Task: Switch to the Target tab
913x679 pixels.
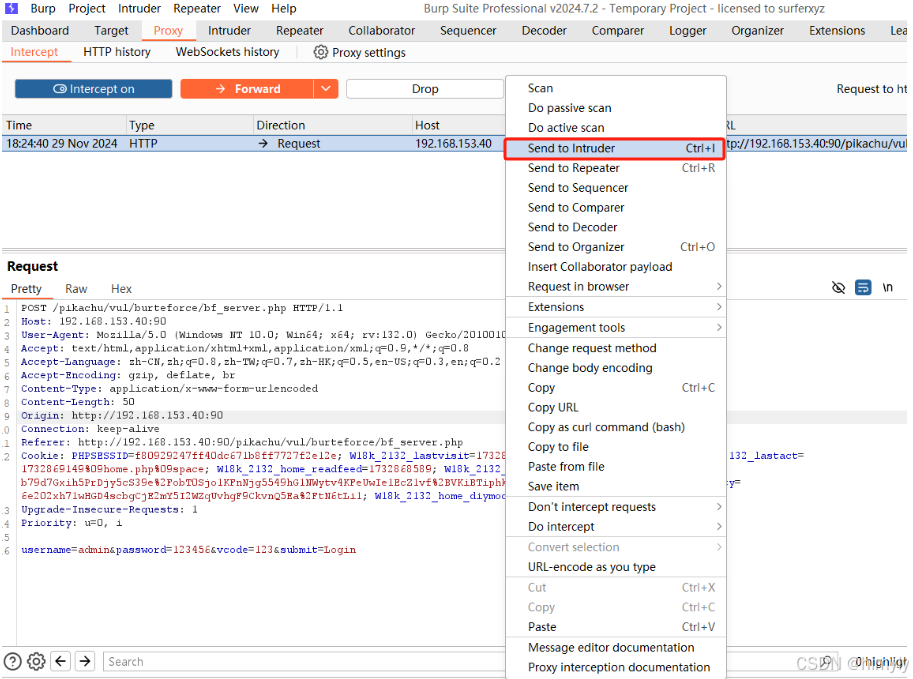Action: (x=111, y=31)
